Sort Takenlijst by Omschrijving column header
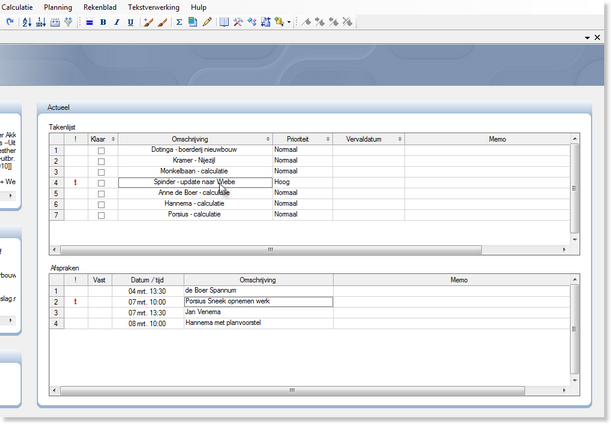Viewport: 611px width, 424px height. pyautogui.click(x=195, y=139)
